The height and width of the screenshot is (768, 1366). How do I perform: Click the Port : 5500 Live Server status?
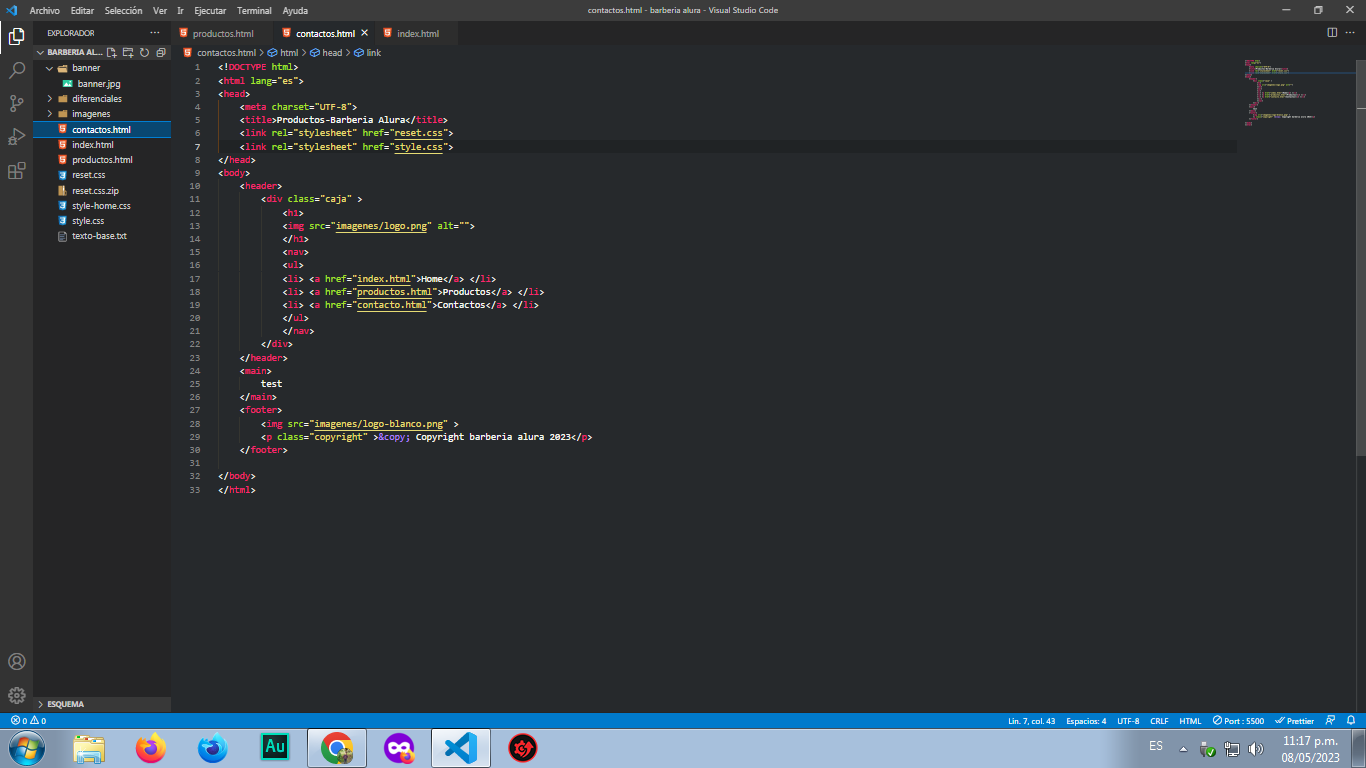click(1238, 720)
